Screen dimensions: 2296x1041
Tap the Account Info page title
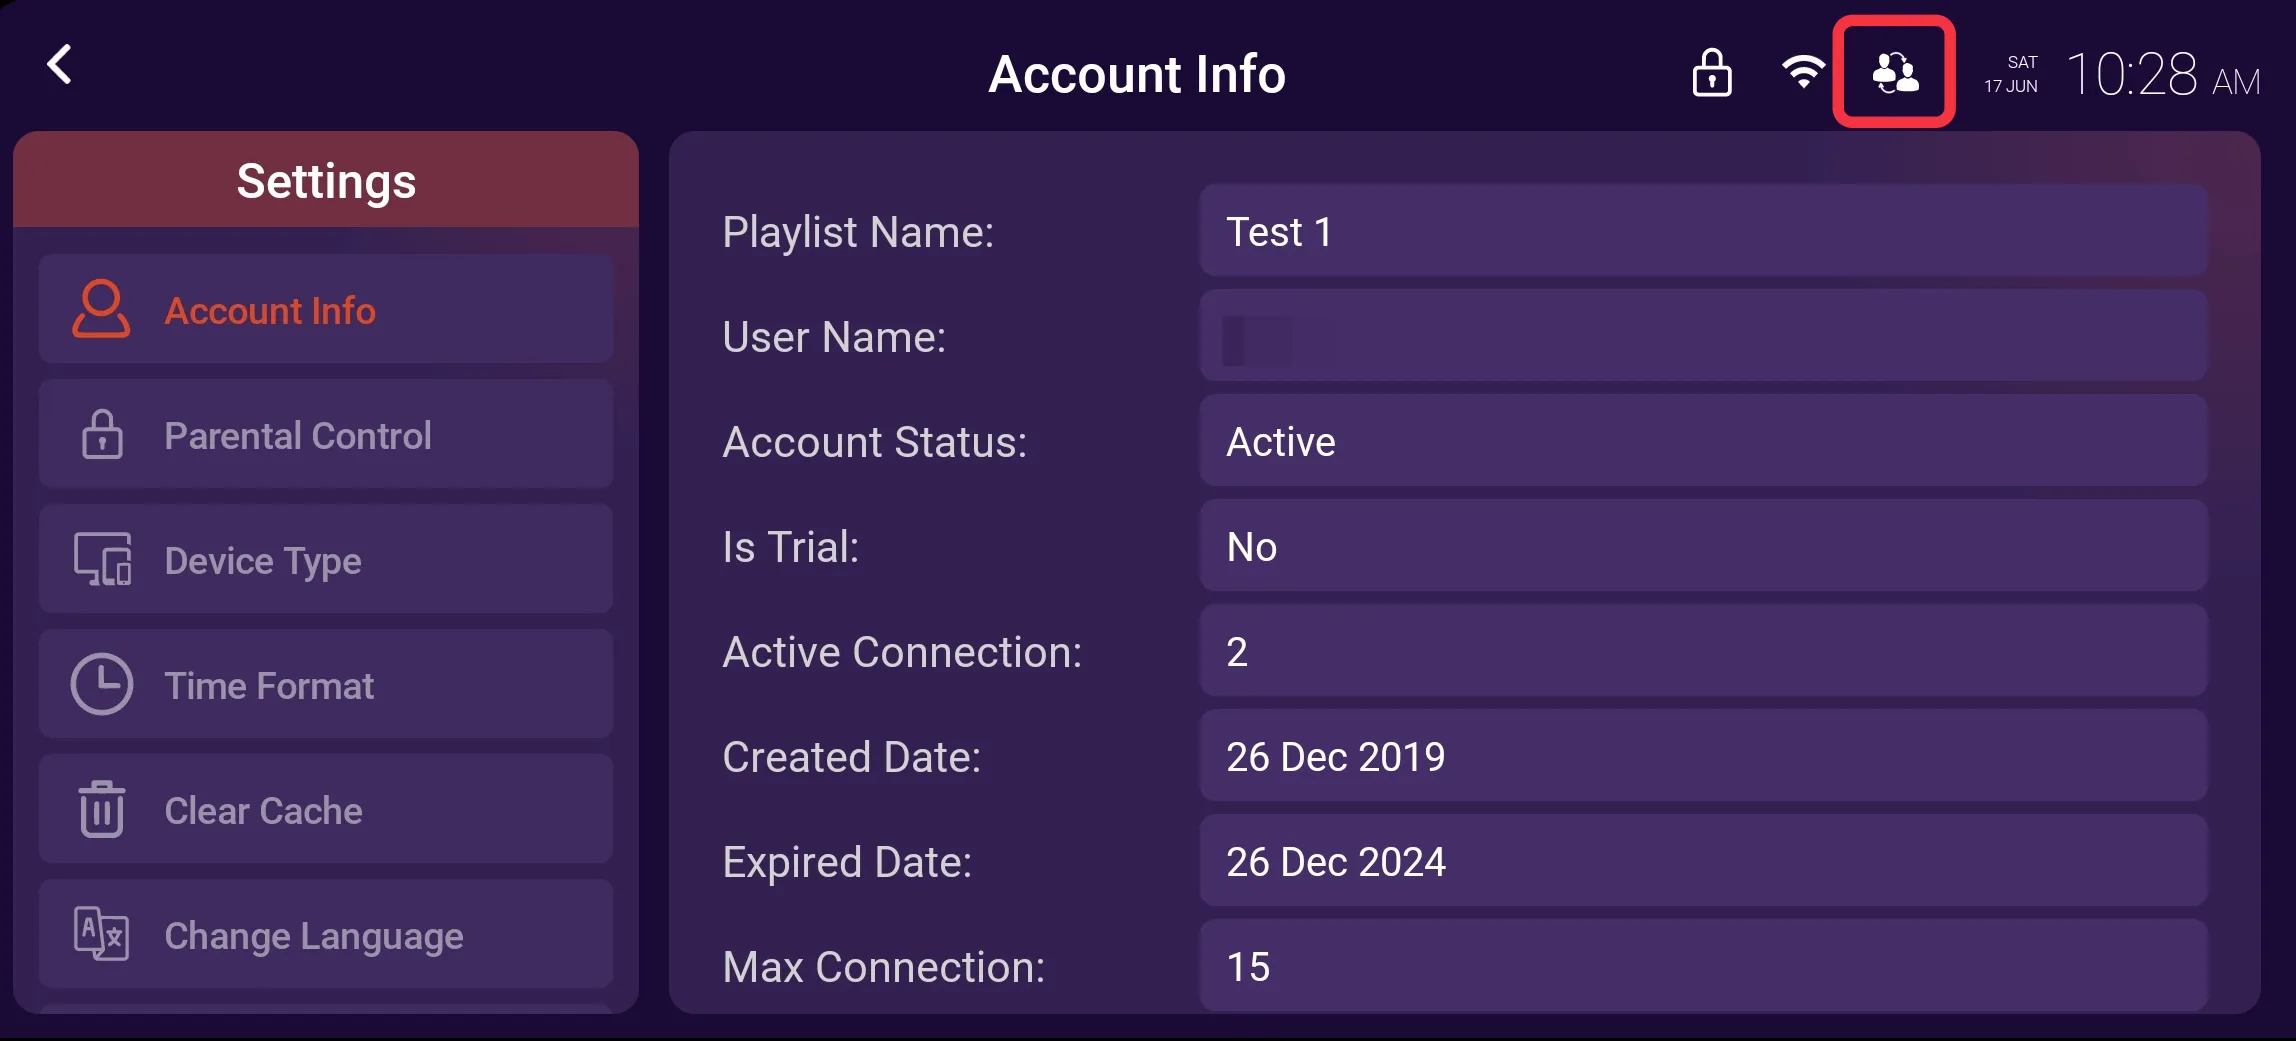pyautogui.click(x=1137, y=74)
